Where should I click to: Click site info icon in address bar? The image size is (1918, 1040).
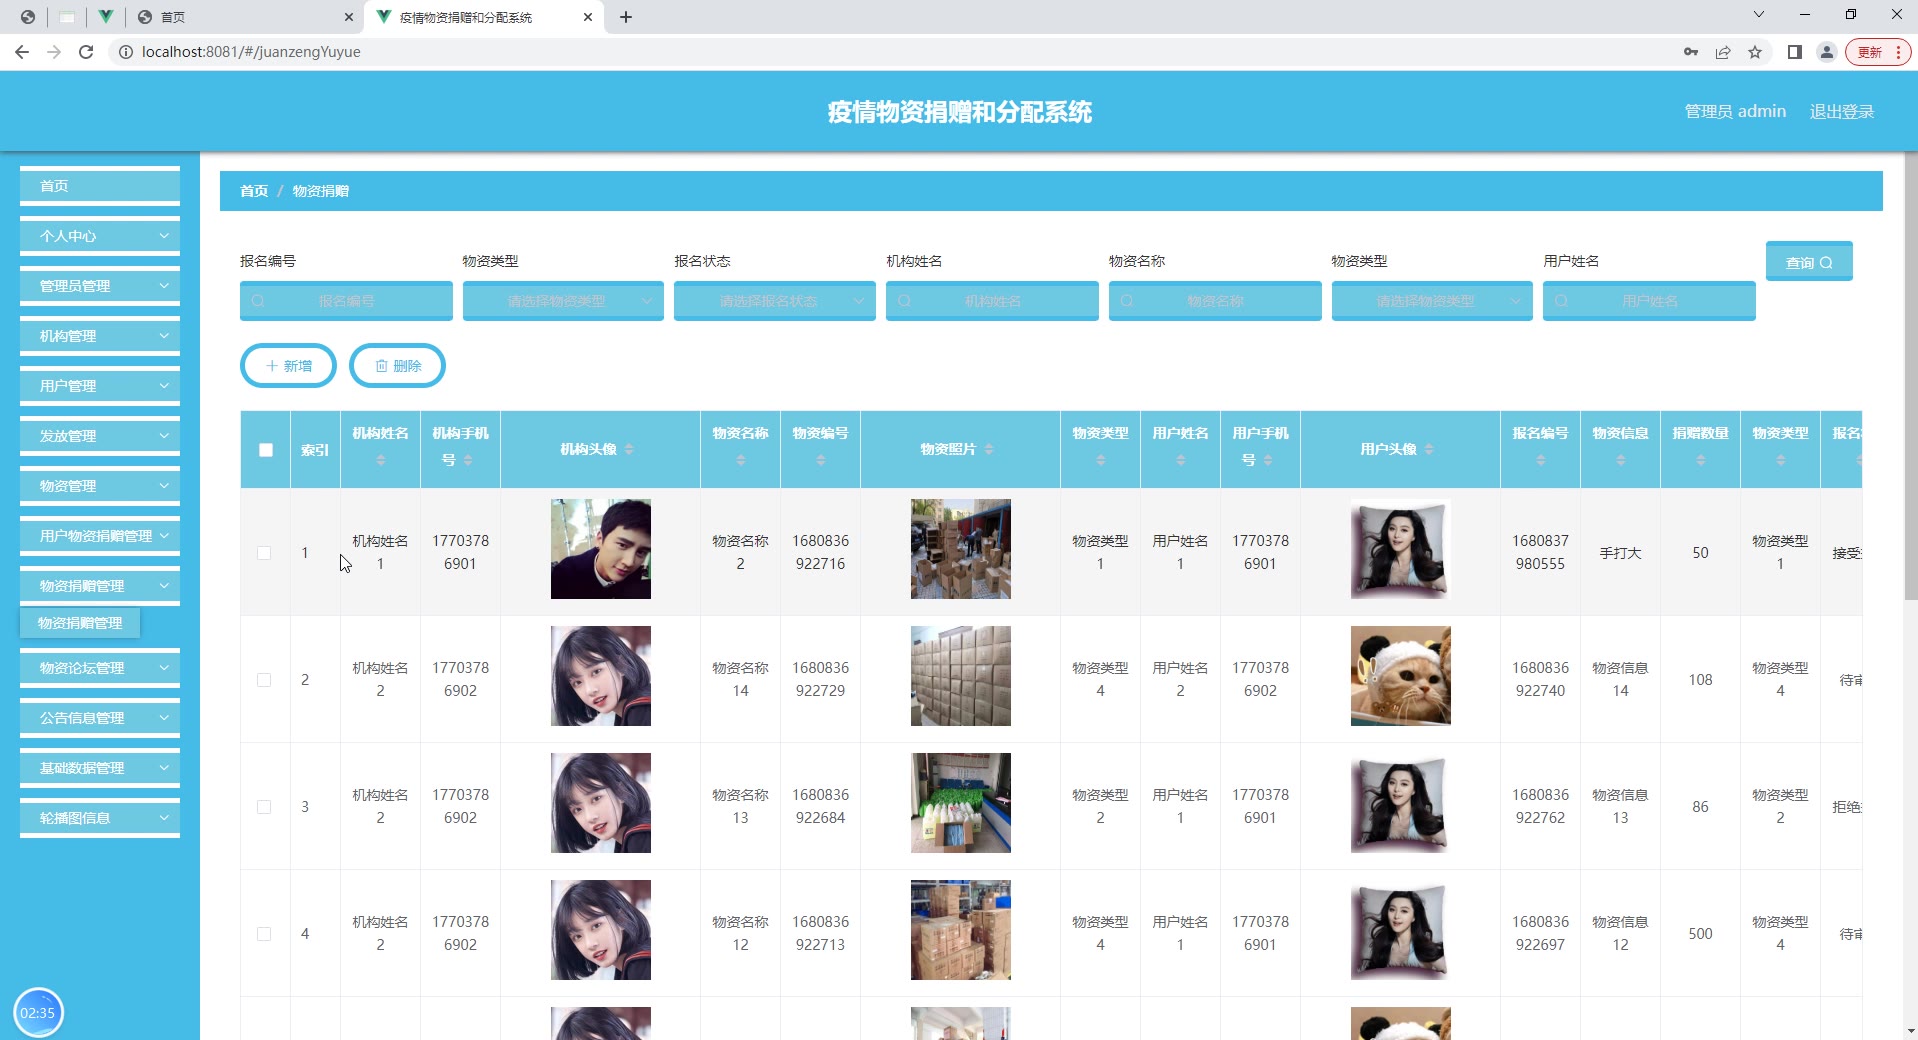point(126,52)
